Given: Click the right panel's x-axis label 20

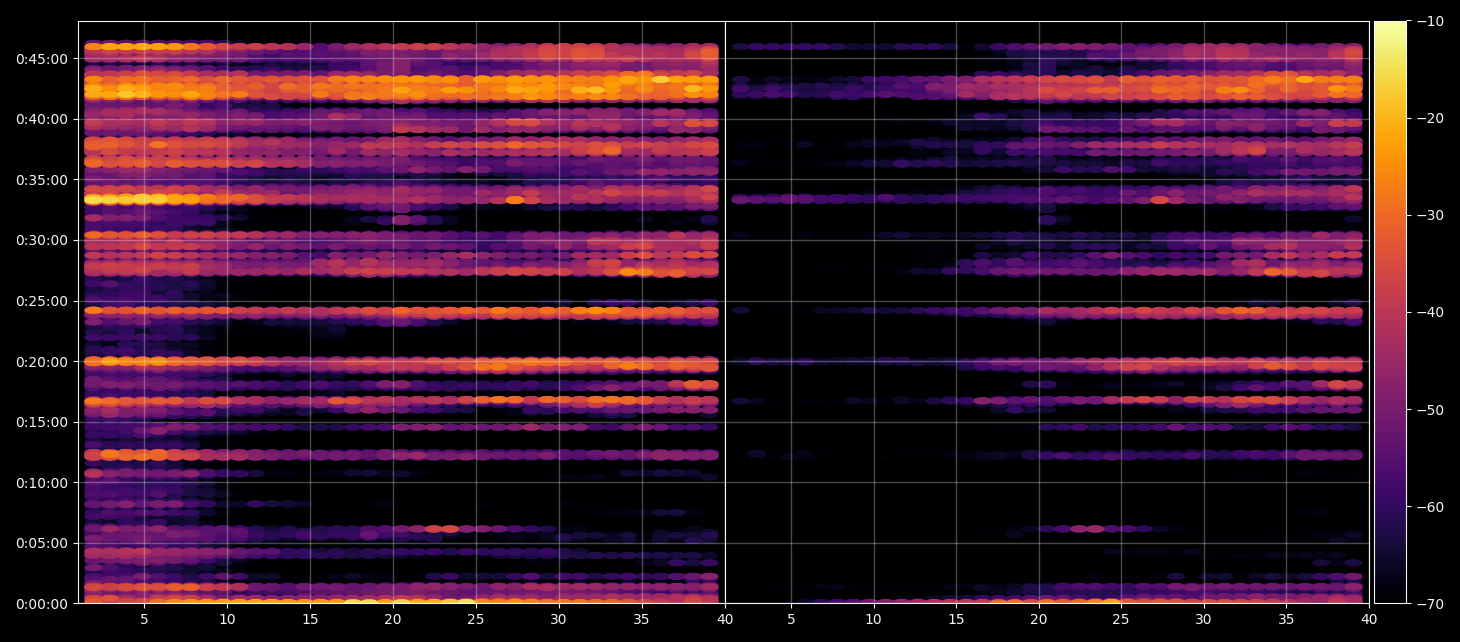Looking at the screenshot, I should point(1039,620).
